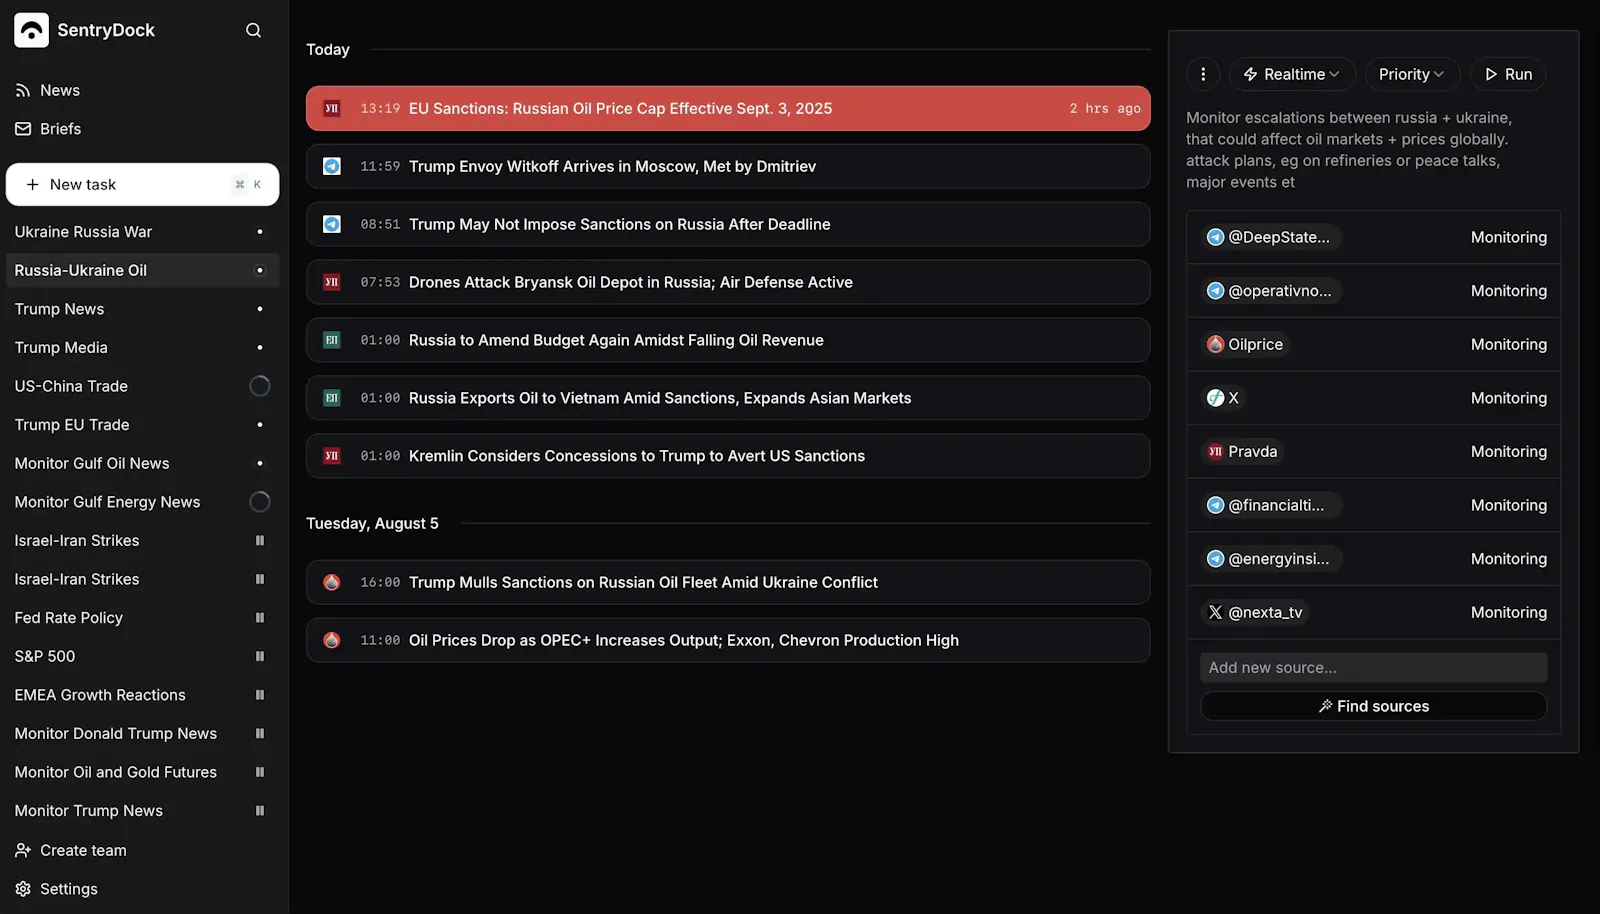This screenshot has width=1600, height=914.
Task: Select the Pravda source chip
Action: [1243, 452]
